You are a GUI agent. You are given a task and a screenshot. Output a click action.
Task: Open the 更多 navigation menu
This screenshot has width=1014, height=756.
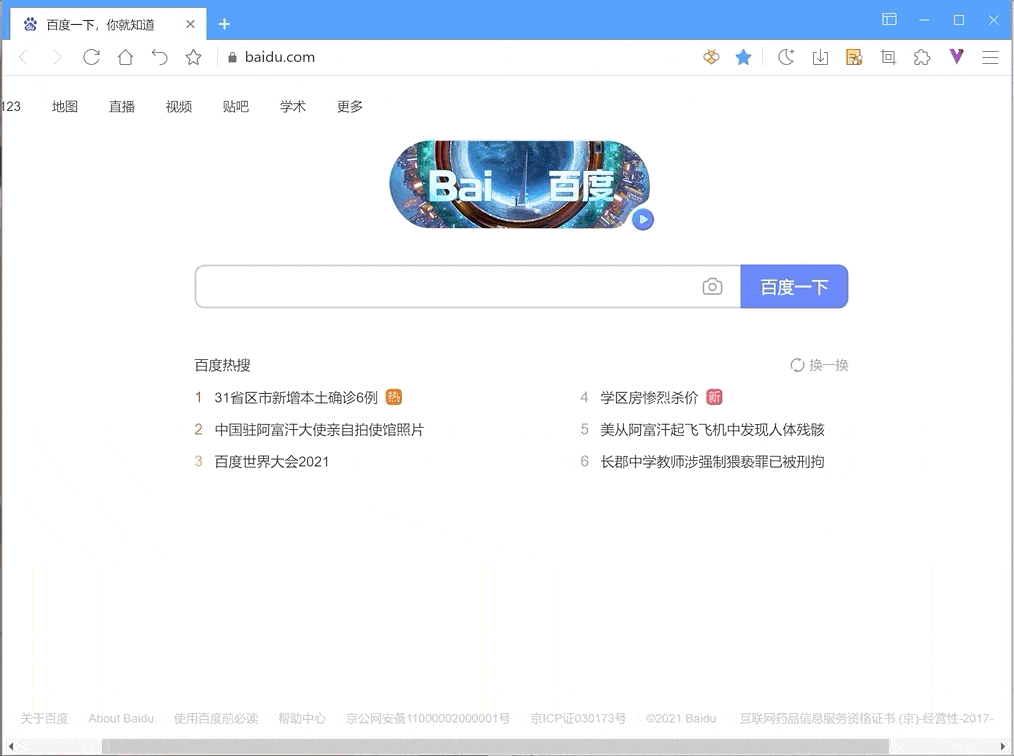(x=349, y=107)
